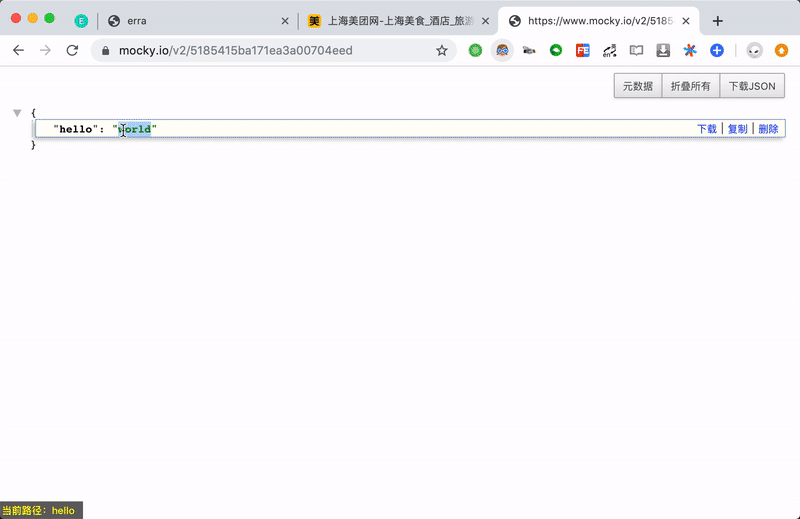Viewport: 800px width, 519px height.
Task: Bookmark this page with the star icon
Action: click(442, 50)
